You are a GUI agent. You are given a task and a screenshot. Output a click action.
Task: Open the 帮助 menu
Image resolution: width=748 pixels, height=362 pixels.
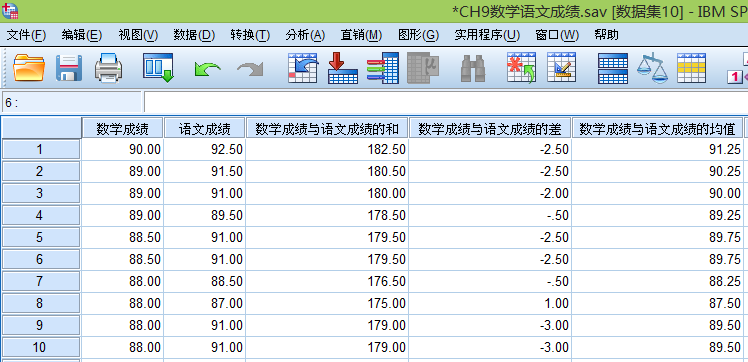tap(606, 35)
